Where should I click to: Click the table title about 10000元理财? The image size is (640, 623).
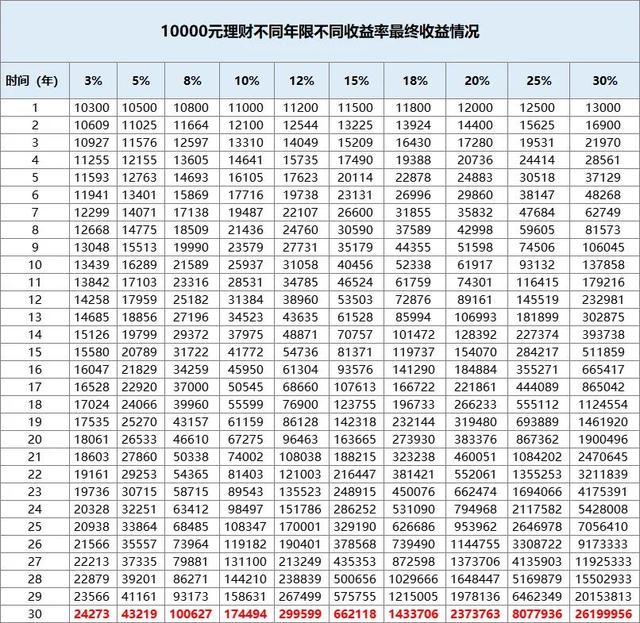pos(320,31)
